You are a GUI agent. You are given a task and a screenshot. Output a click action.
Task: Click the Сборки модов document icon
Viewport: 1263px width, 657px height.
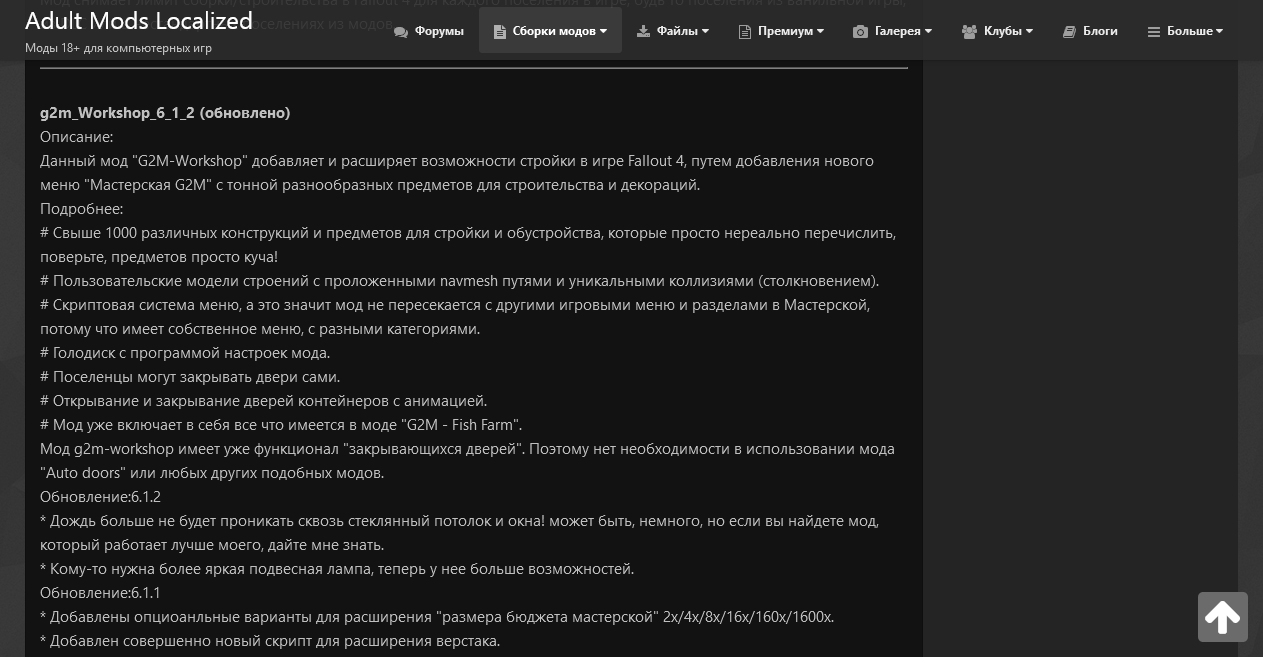(x=500, y=32)
